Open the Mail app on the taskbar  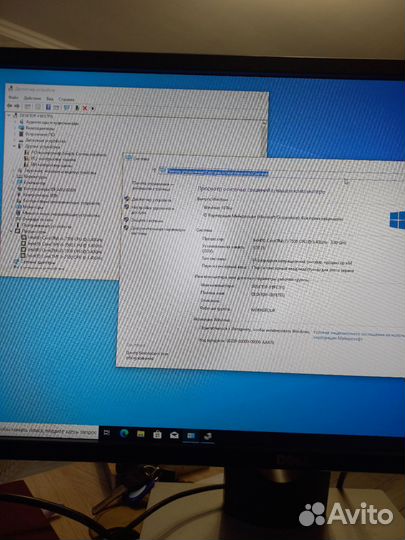tap(174, 436)
